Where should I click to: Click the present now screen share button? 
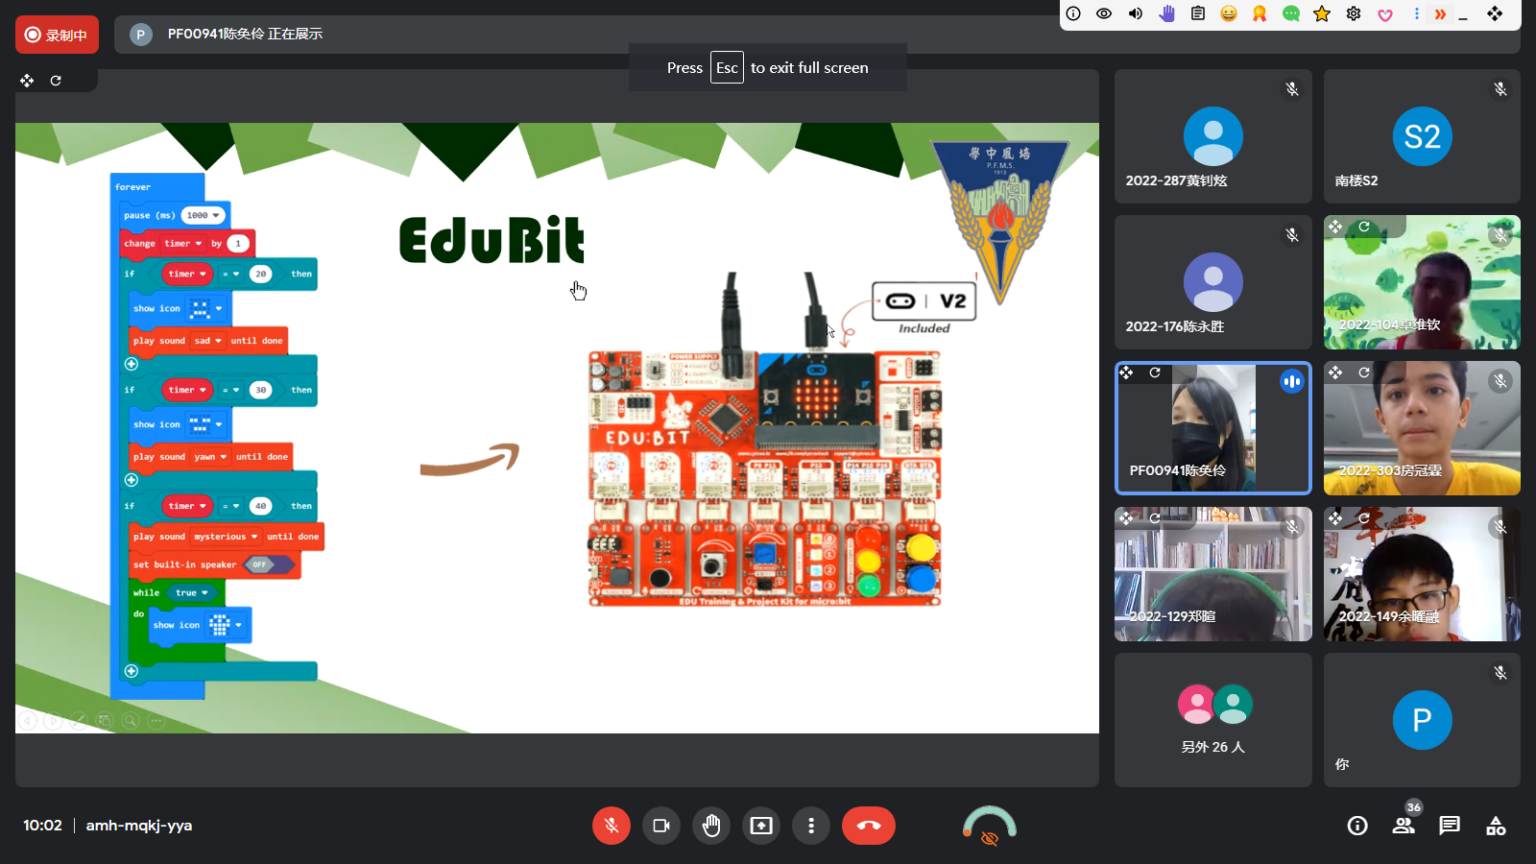click(x=761, y=826)
